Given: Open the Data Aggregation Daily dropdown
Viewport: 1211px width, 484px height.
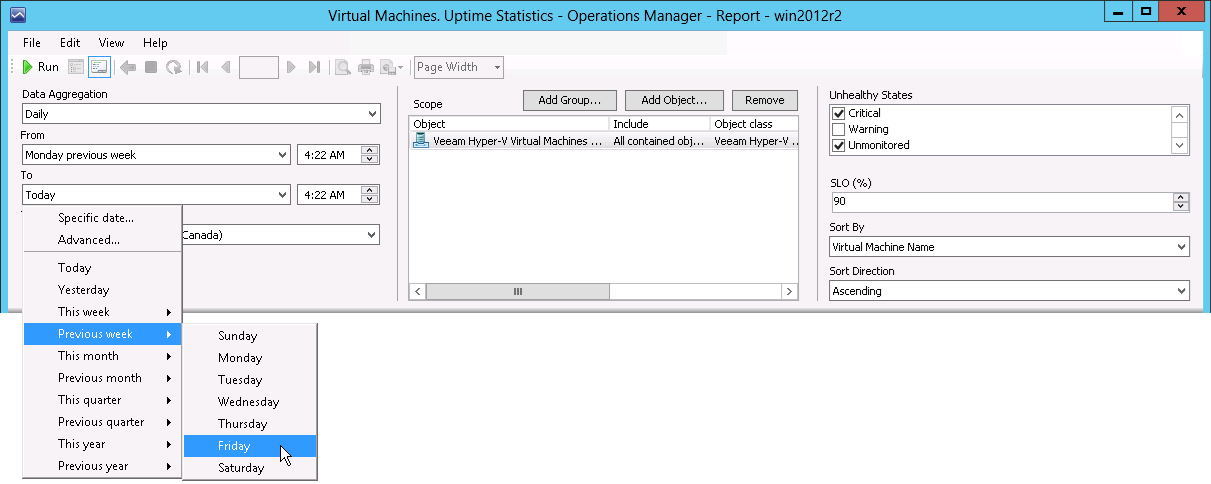Looking at the screenshot, I should click(201, 114).
